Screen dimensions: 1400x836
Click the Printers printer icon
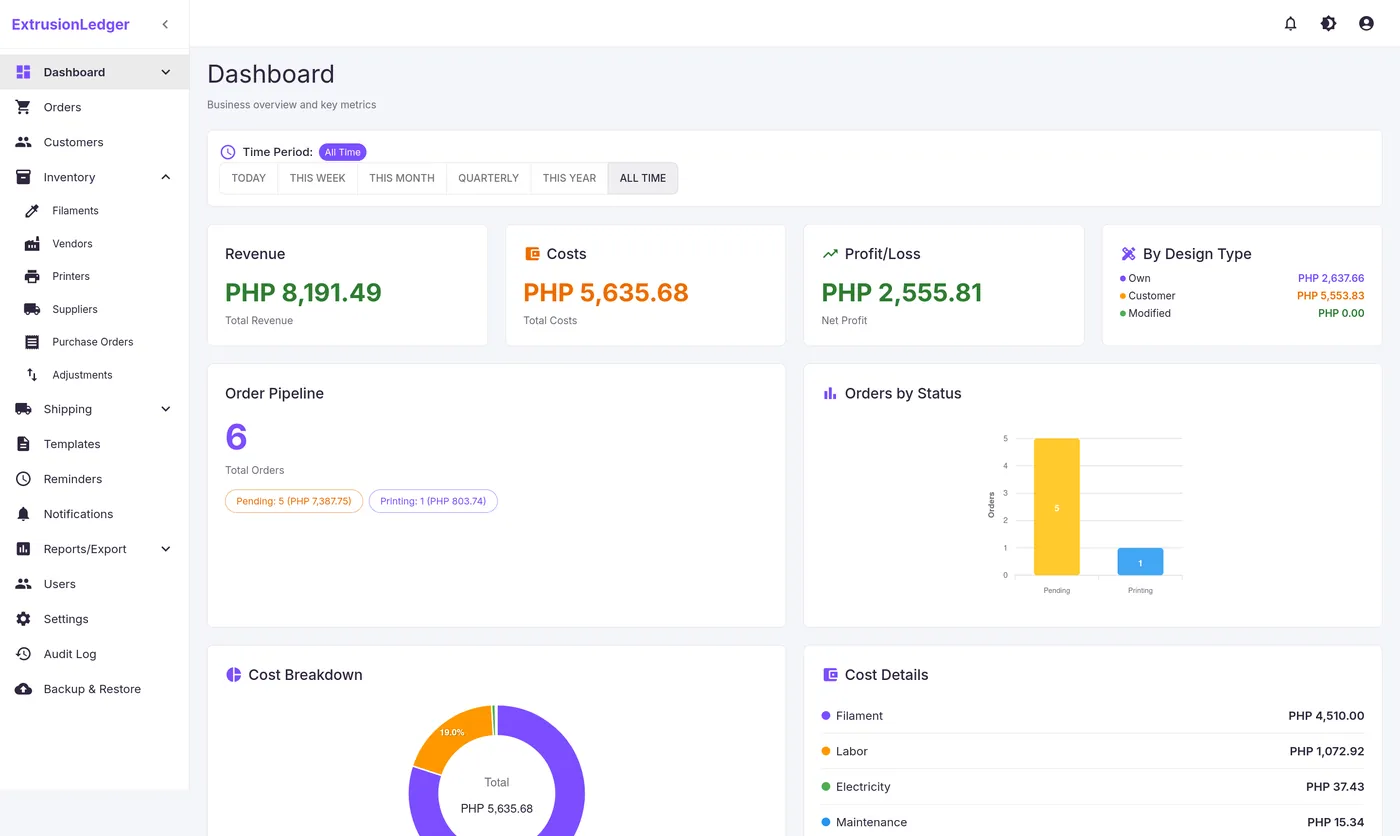coord(32,276)
